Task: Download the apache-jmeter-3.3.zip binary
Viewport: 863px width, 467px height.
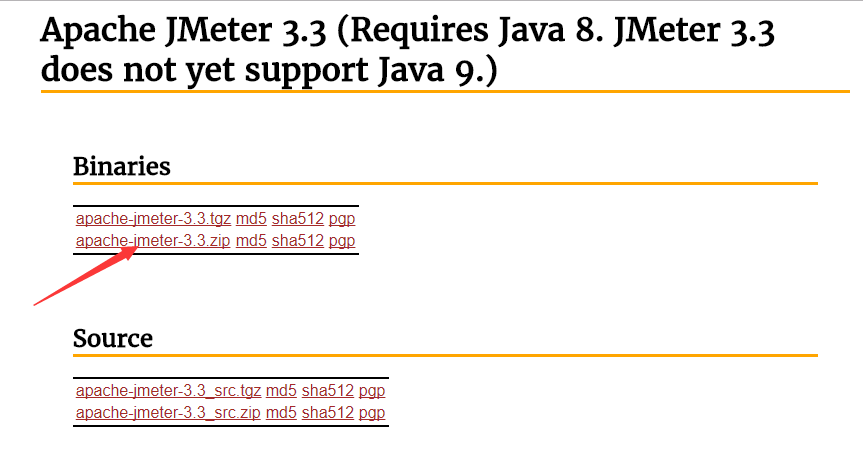Action: pyautogui.click(x=153, y=241)
